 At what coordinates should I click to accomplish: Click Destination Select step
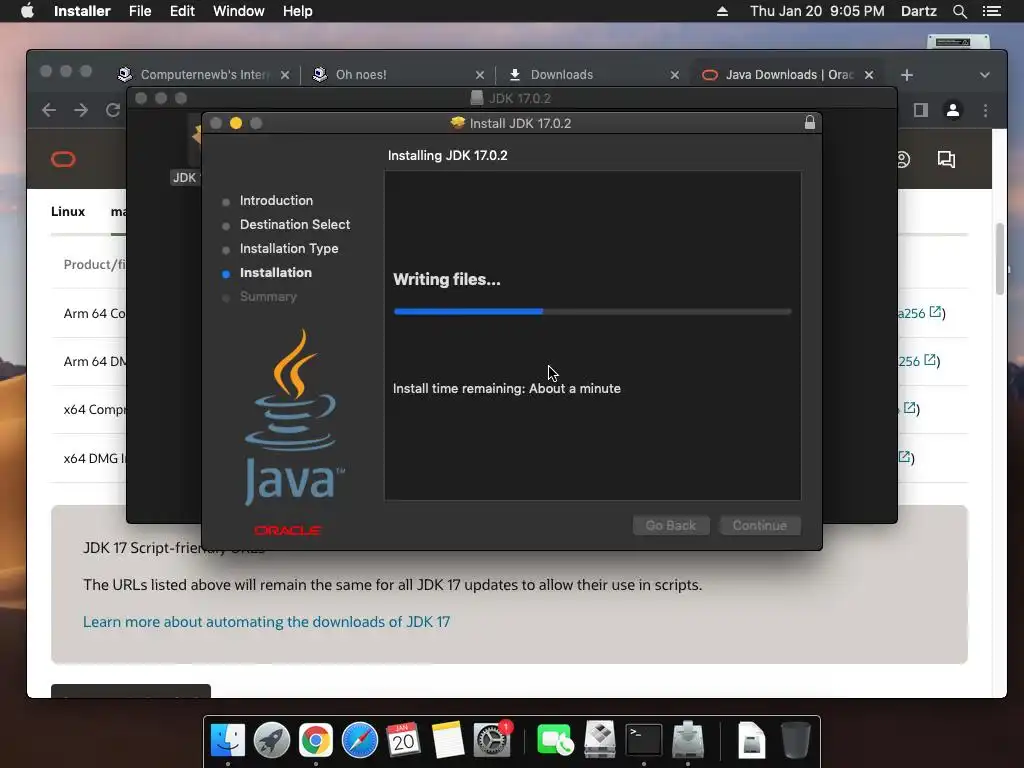(x=295, y=225)
